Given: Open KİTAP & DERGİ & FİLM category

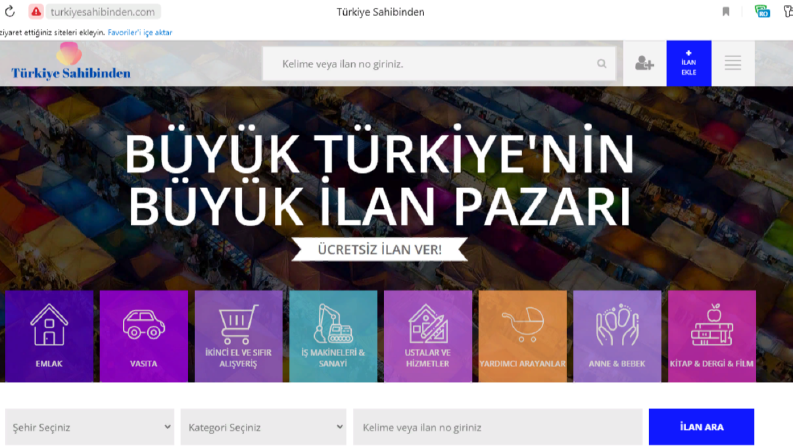Looking at the screenshot, I should pyautogui.click(x=712, y=336).
